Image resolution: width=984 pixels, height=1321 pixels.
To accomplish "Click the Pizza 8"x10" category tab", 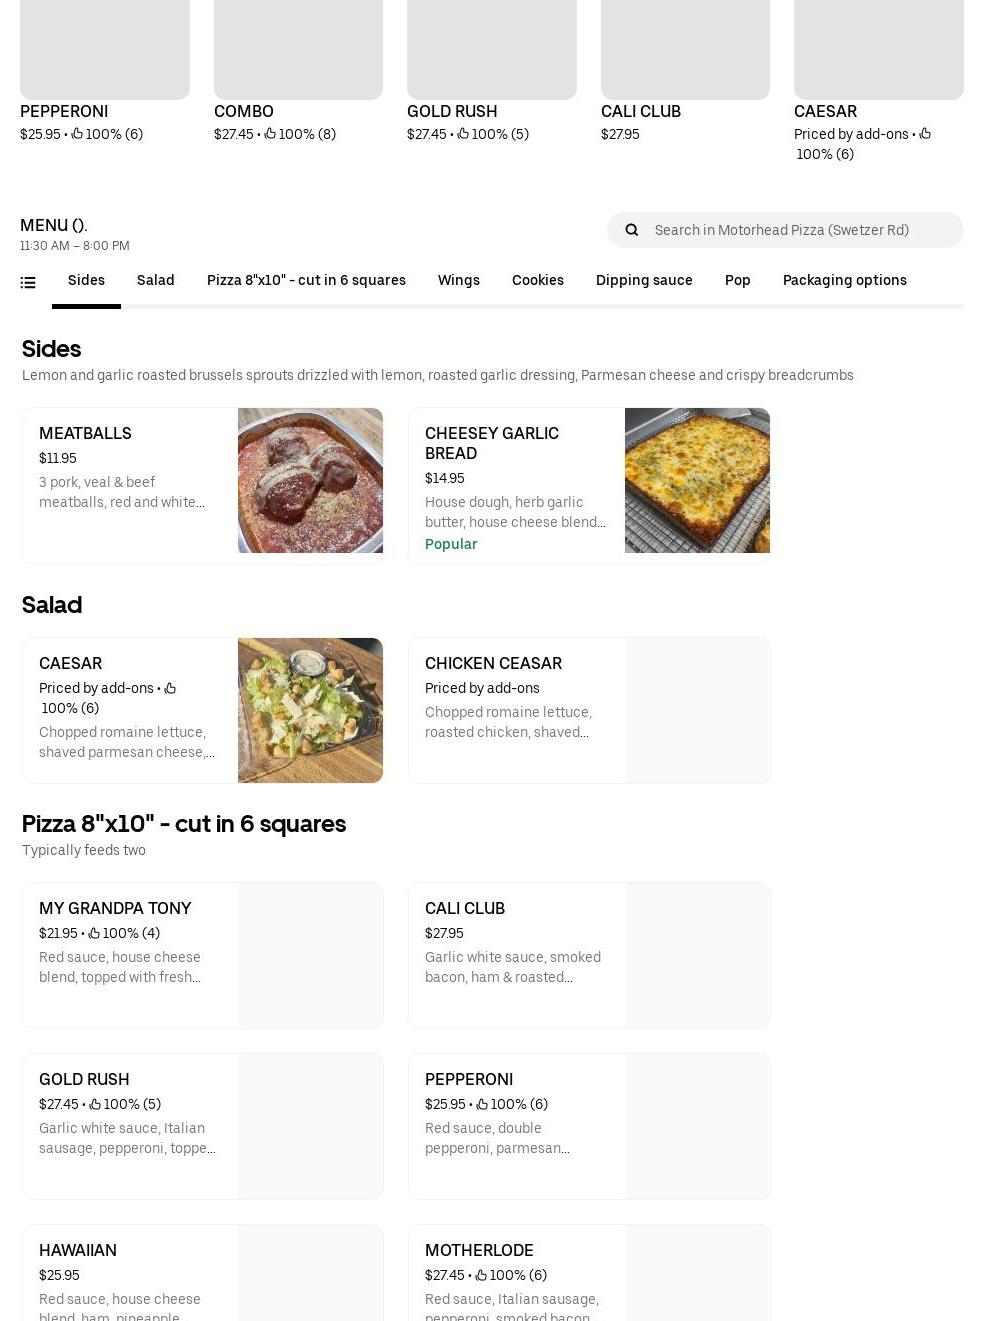I will [306, 280].
